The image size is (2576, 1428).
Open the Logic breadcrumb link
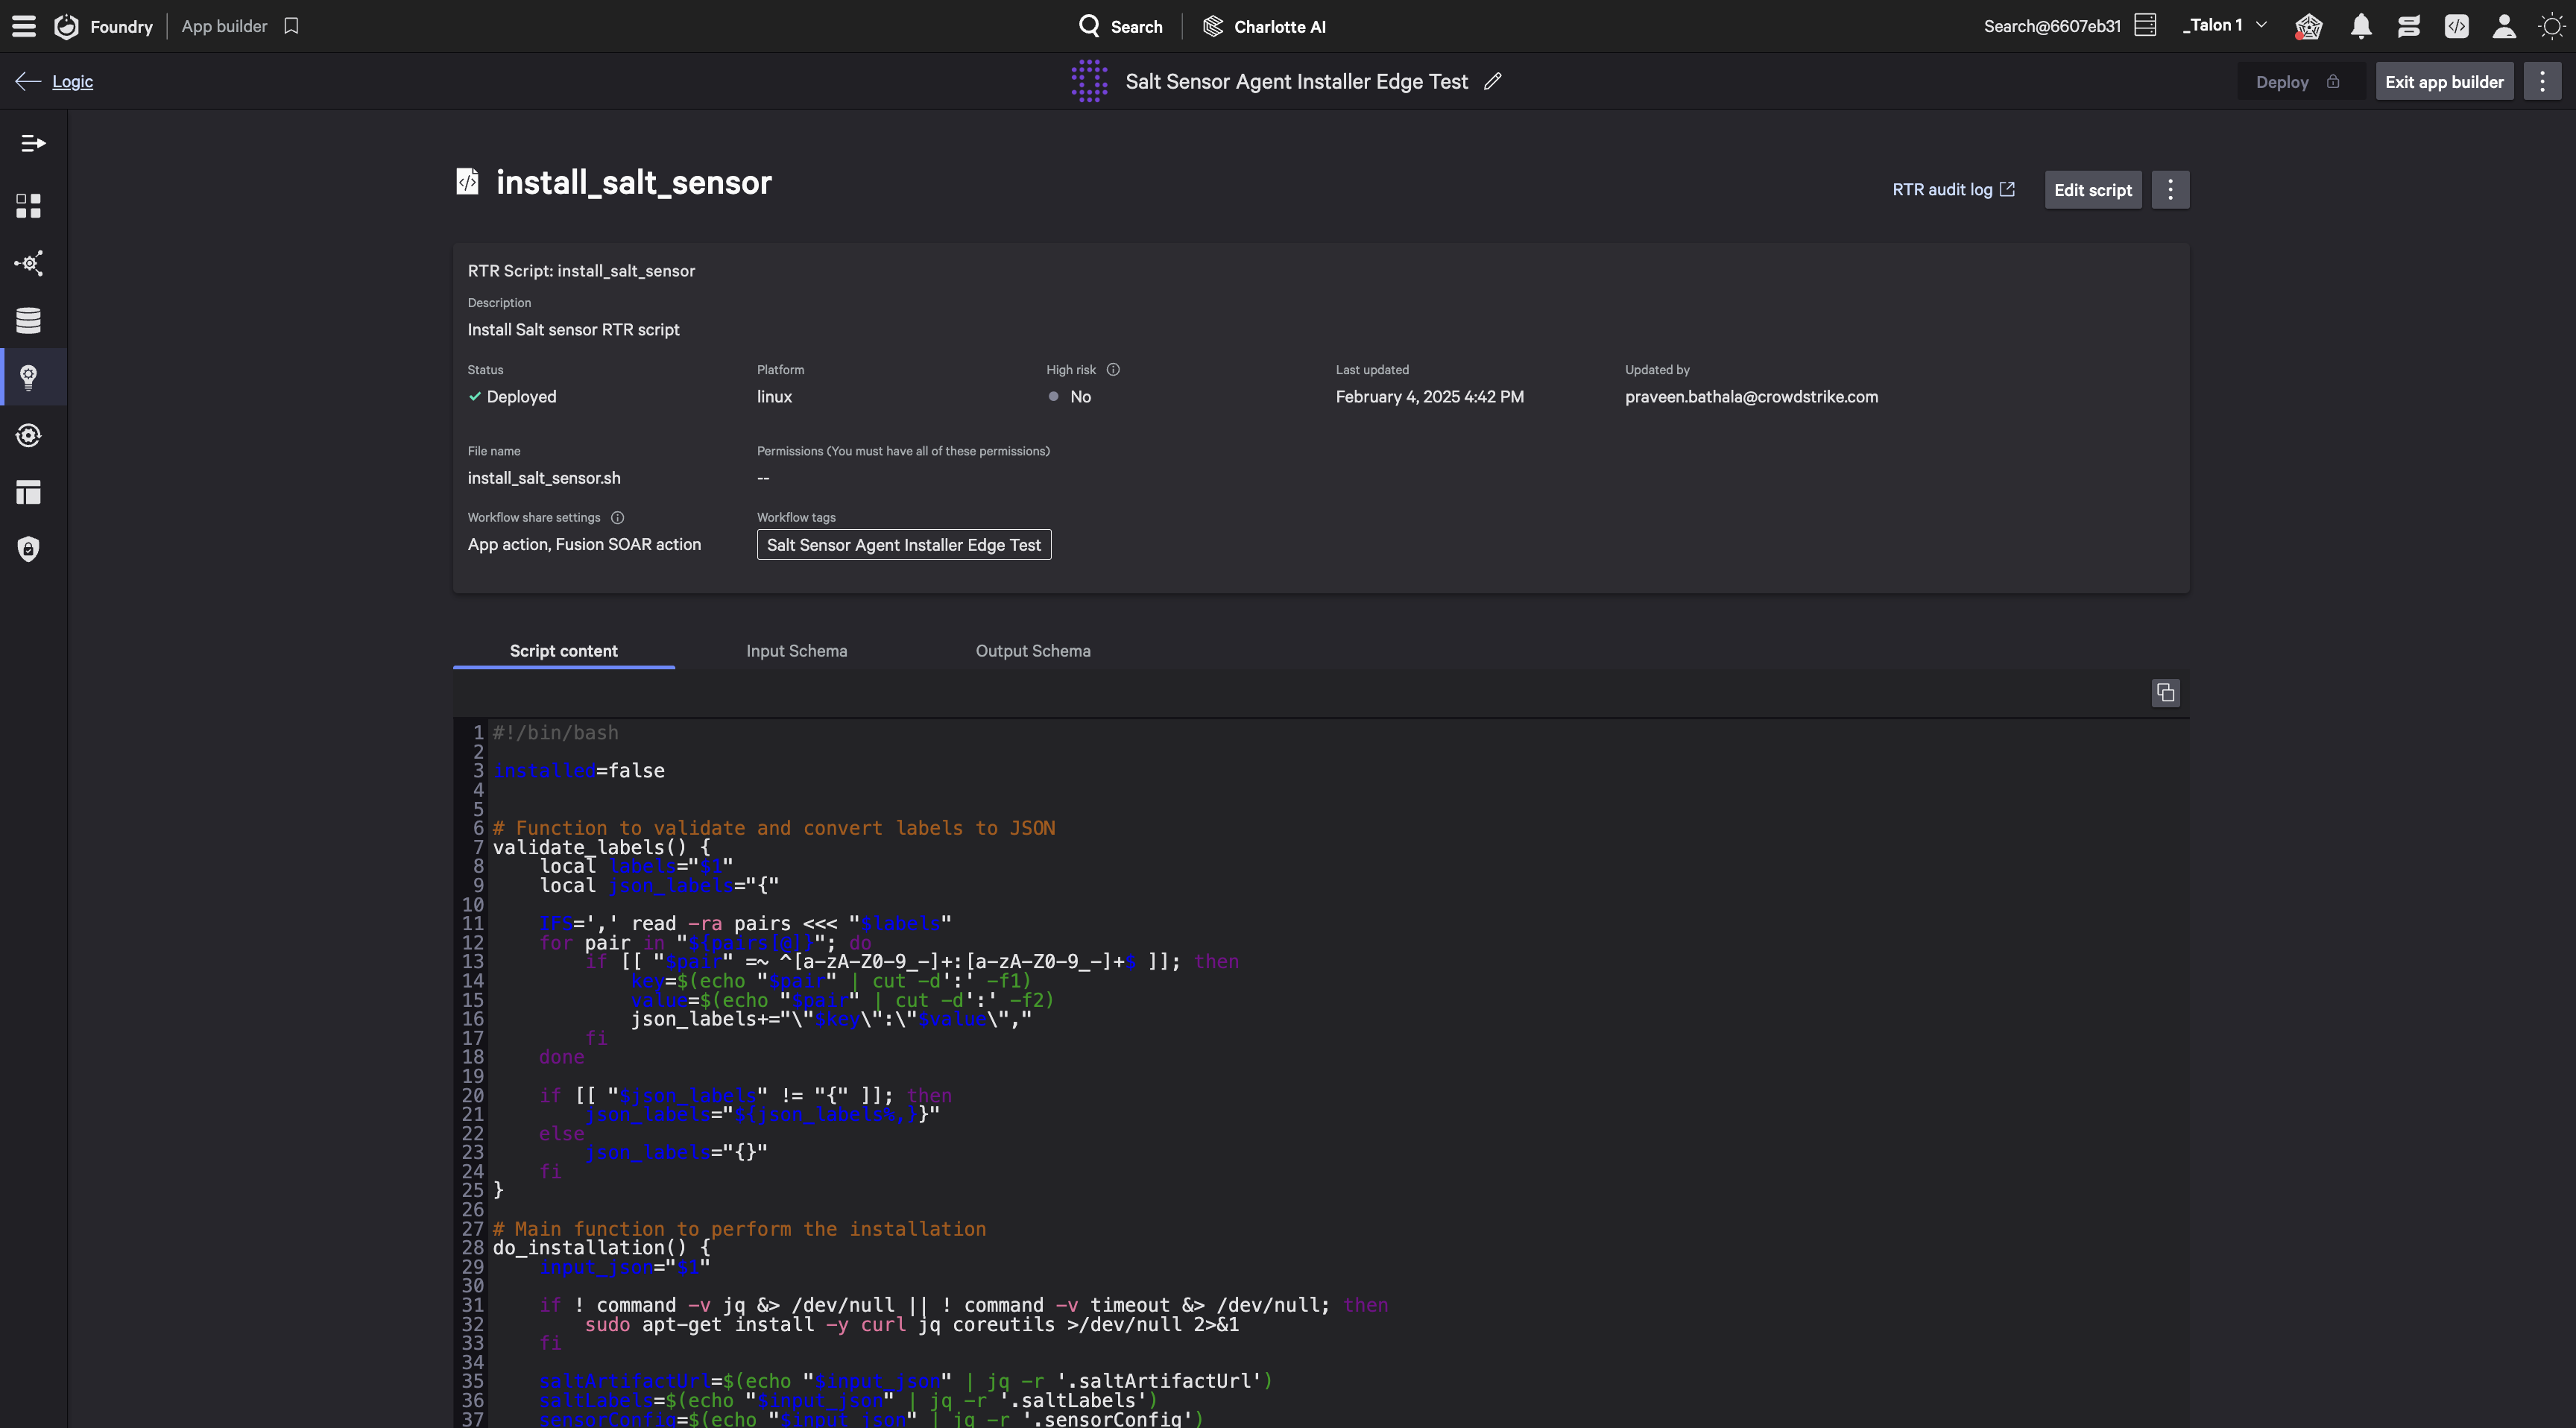(72, 81)
